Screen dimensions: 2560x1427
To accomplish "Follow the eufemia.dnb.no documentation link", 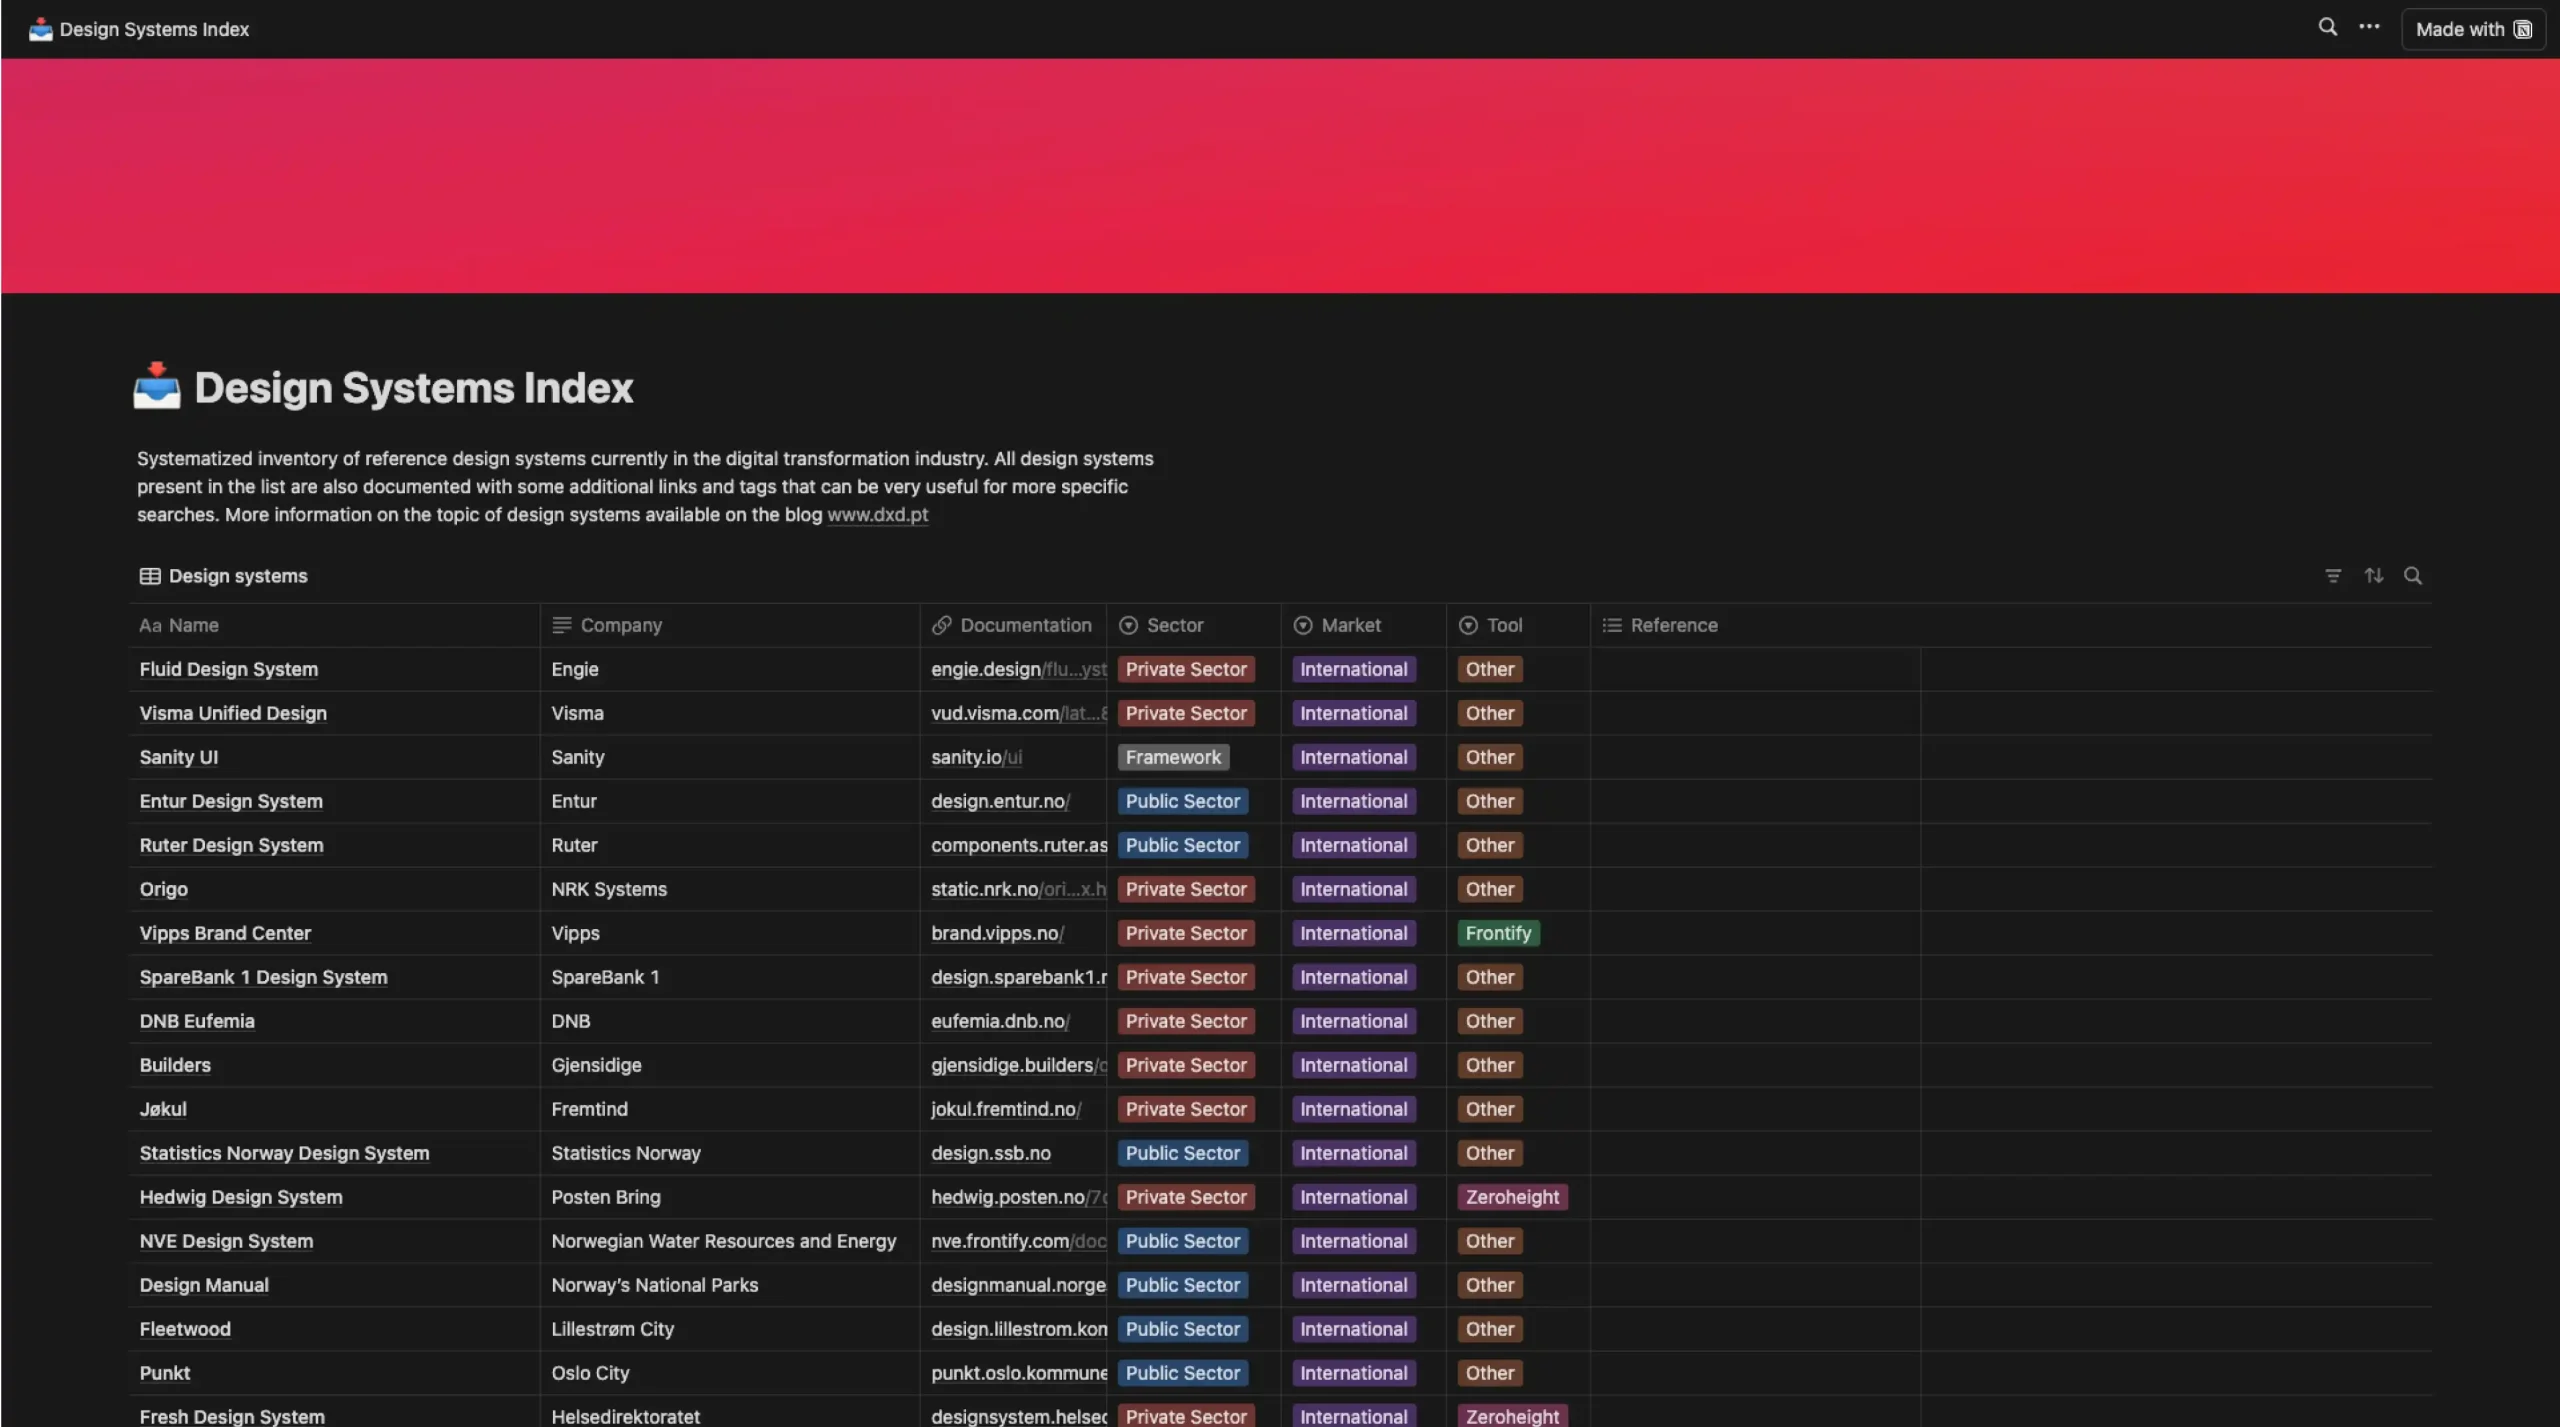I will coord(1000,1021).
